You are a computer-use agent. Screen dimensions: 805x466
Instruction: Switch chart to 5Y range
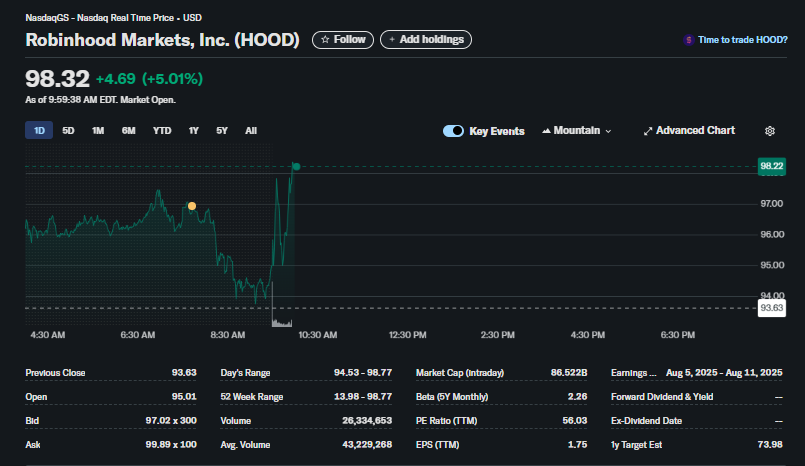(222, 131)
